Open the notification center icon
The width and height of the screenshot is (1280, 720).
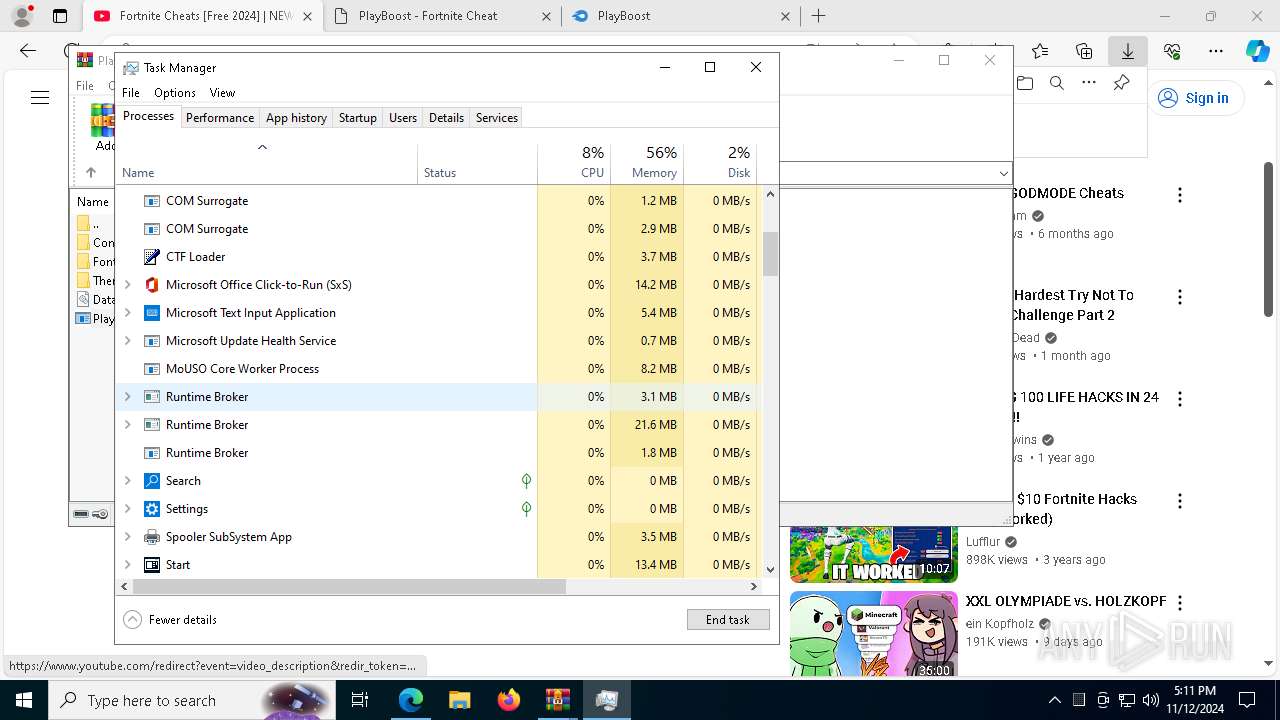(1247, 700)
